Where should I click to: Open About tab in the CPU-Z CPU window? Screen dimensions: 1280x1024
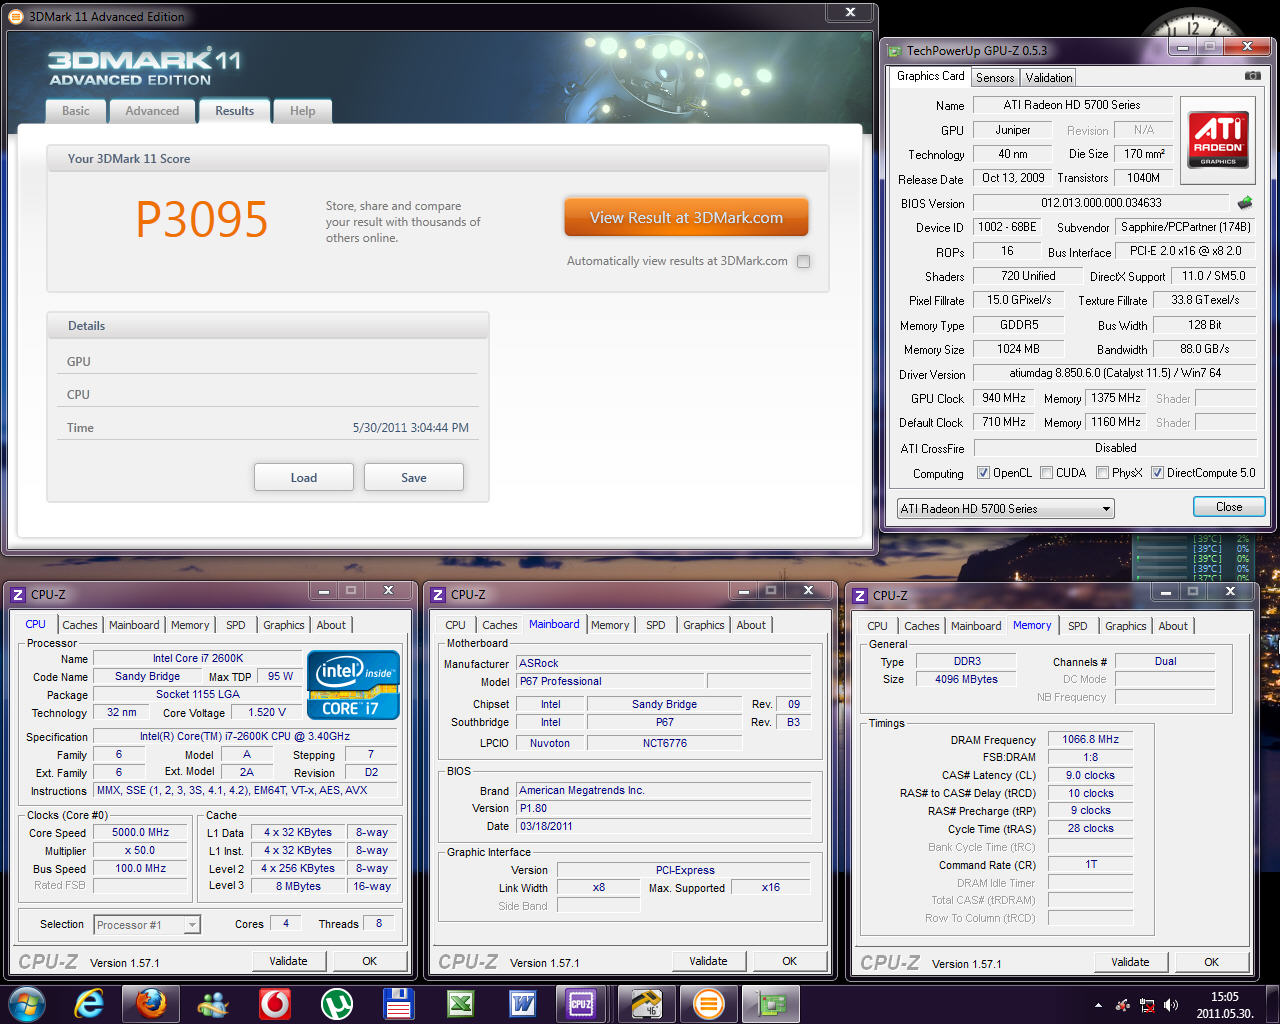point(331,625)
